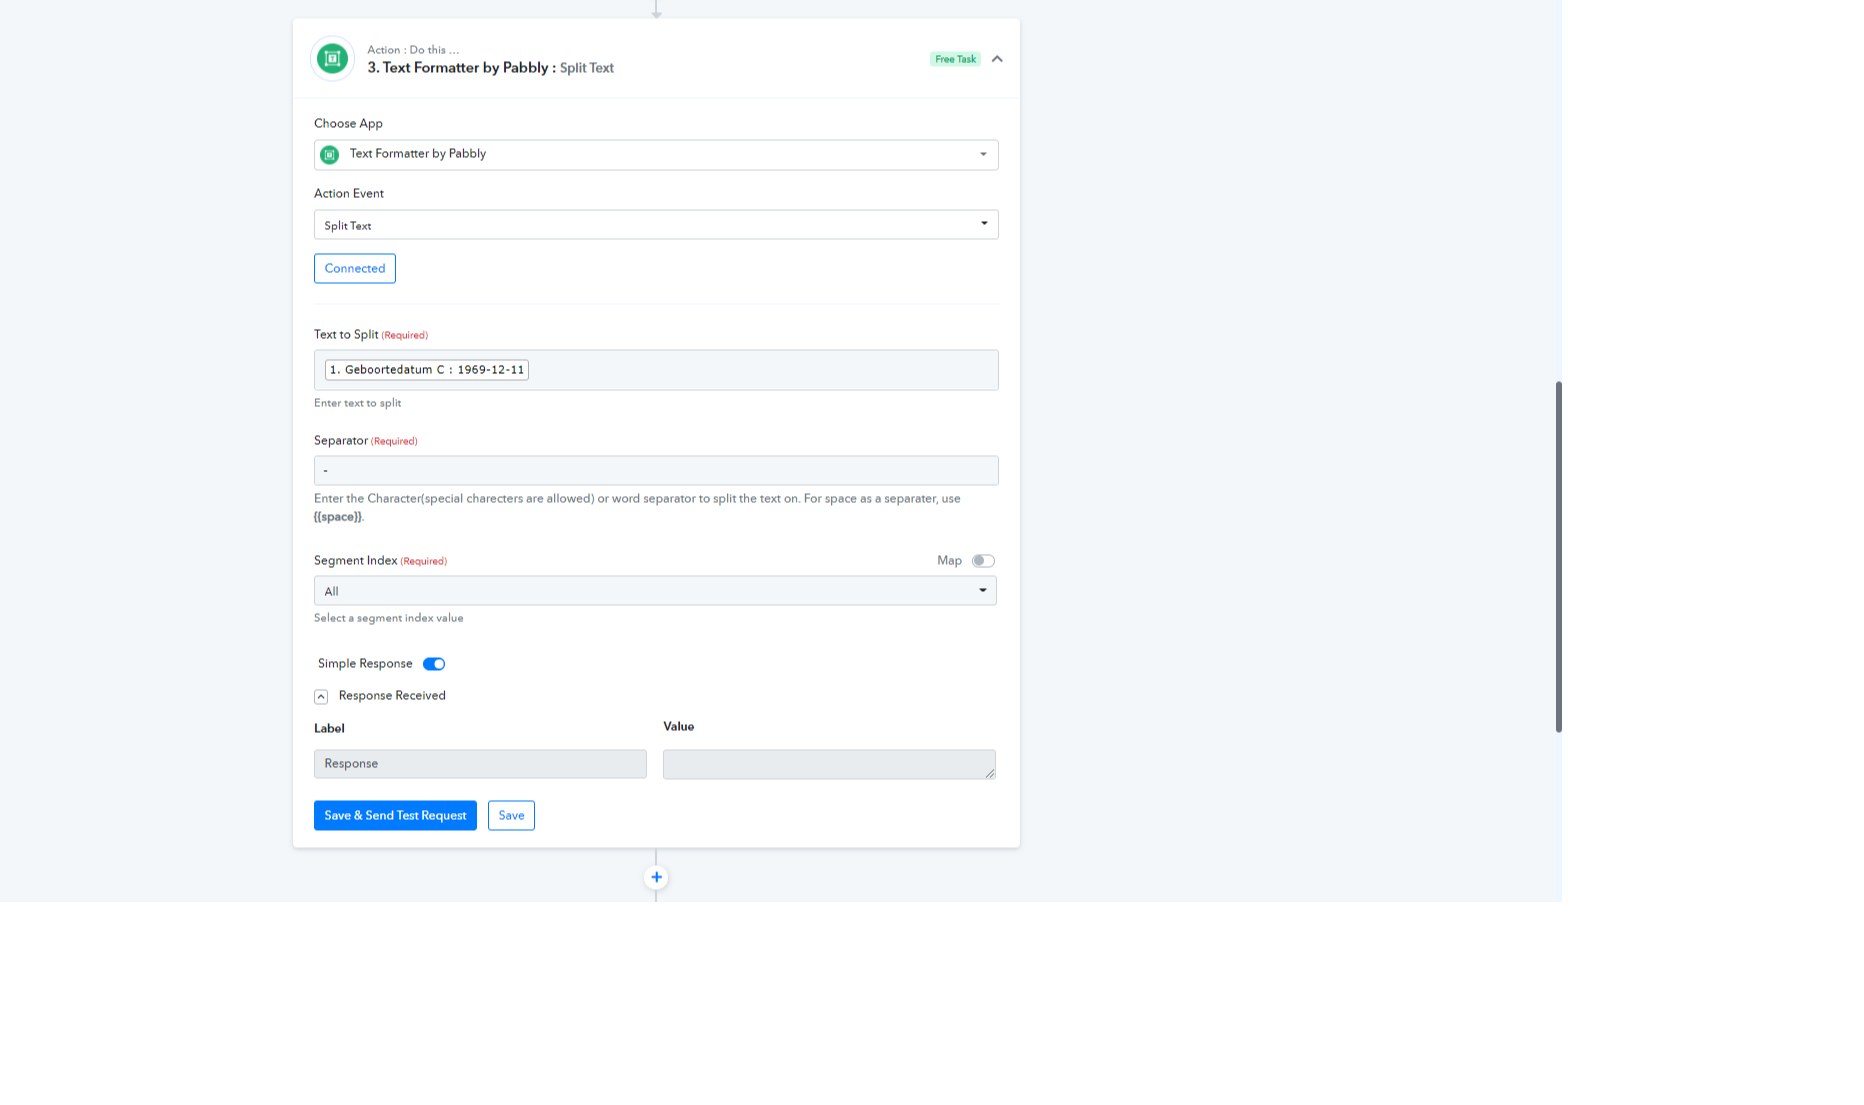Click the Connected button
The width and height of the screenshot is (1864, 1105).
(x=355, y=268)
